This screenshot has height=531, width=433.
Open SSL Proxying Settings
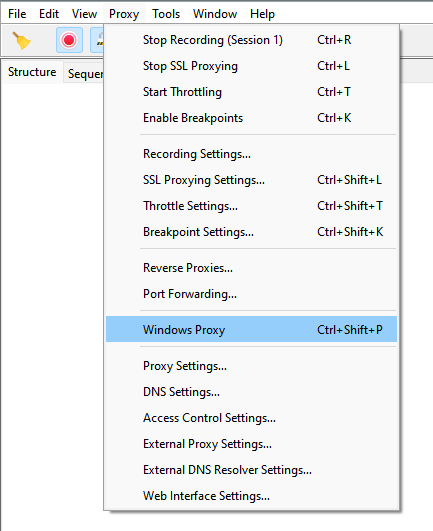coord(251,180)
